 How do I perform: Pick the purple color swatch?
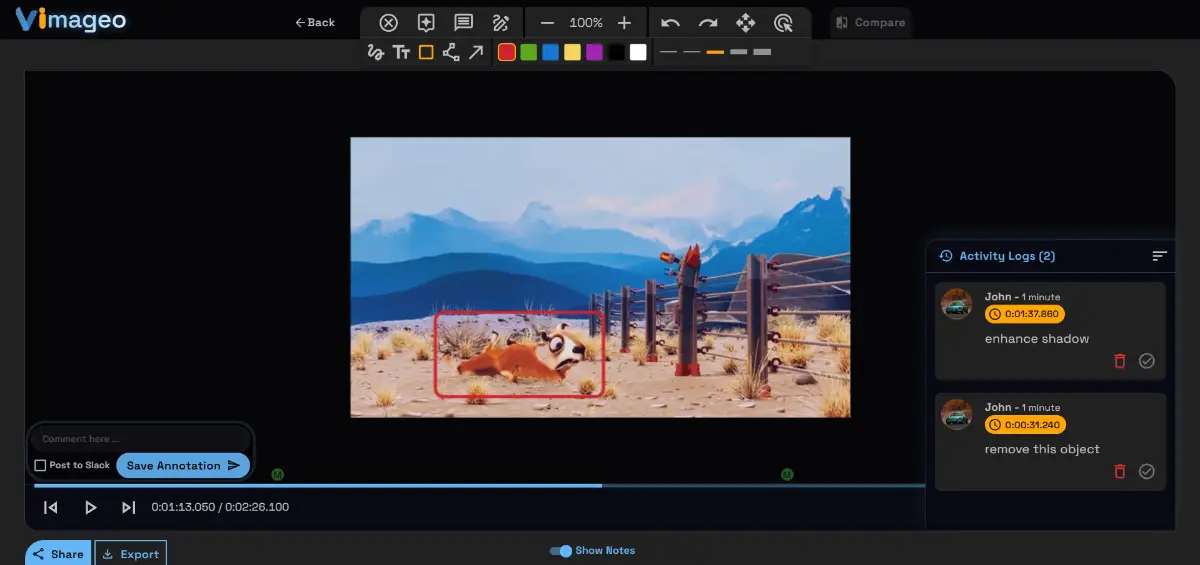(594, 52)
